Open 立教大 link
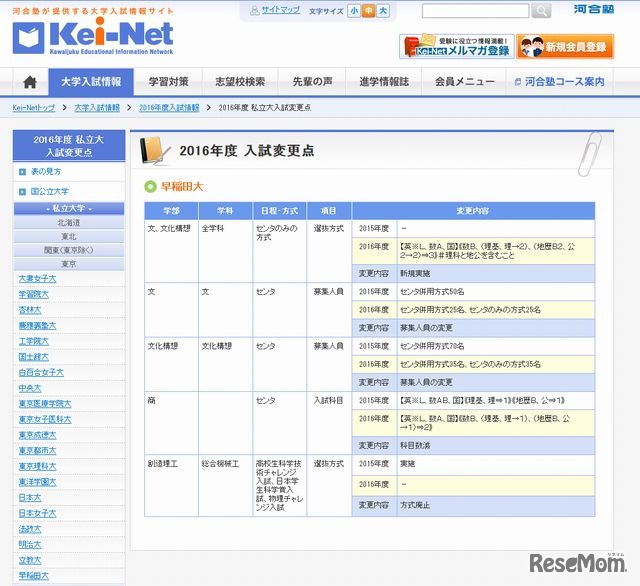The height and width of the screenshot is (586, 640). pos(30,560)
